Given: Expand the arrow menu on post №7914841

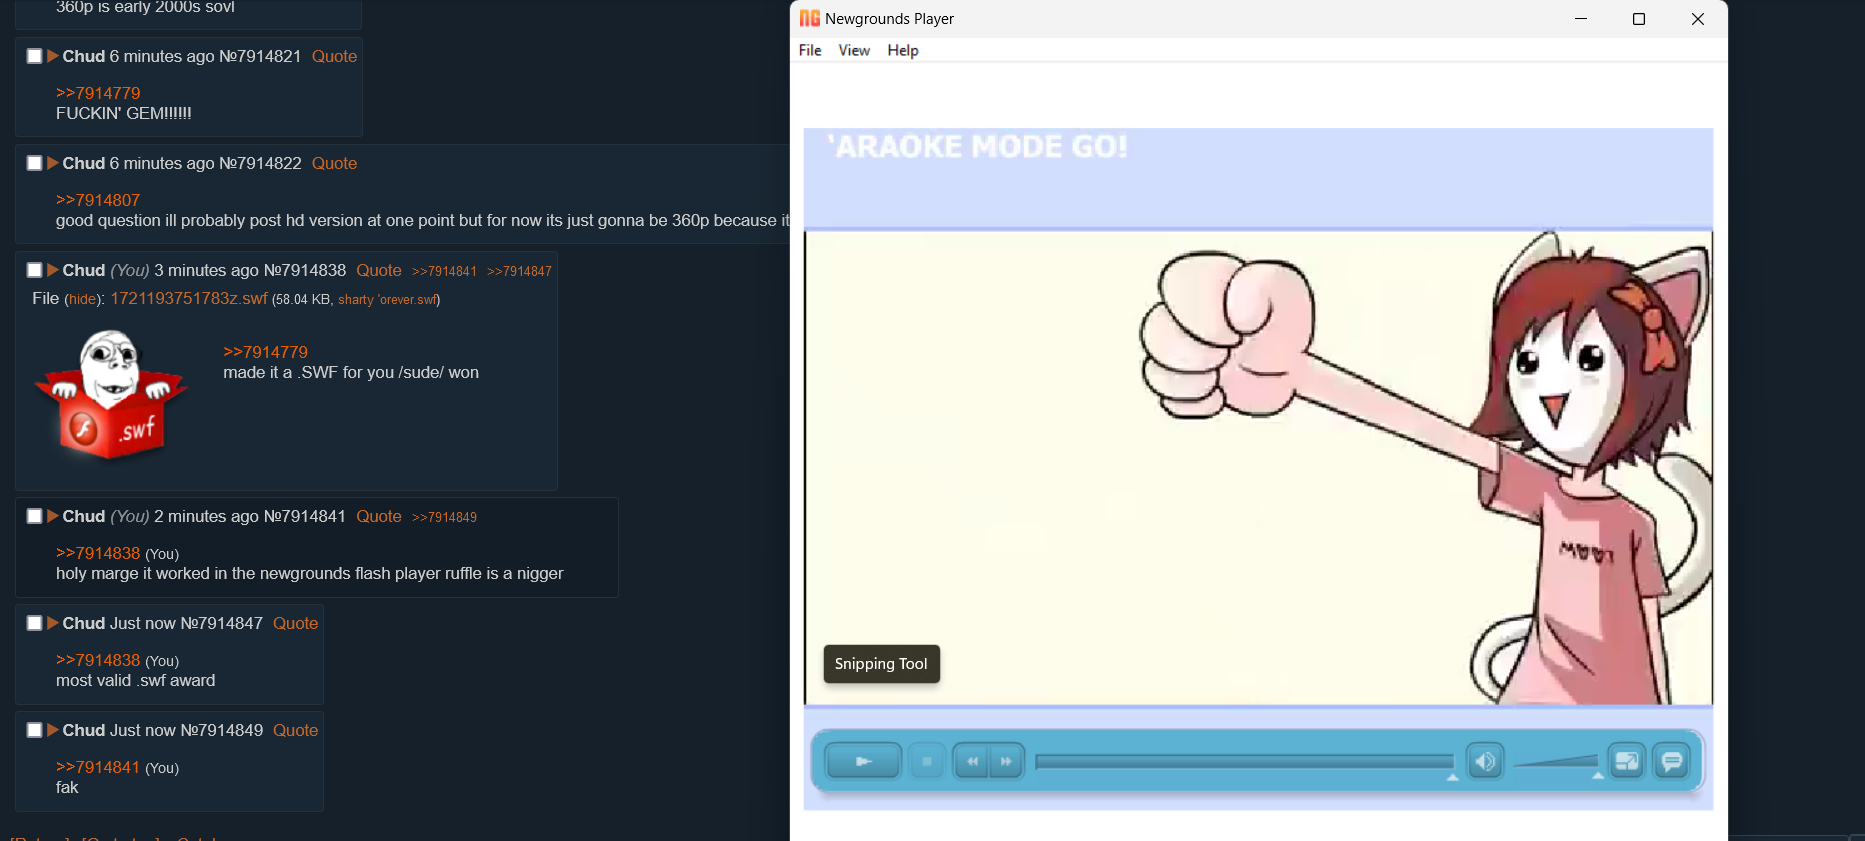Looking at the screenshot, I should (53, 516).
